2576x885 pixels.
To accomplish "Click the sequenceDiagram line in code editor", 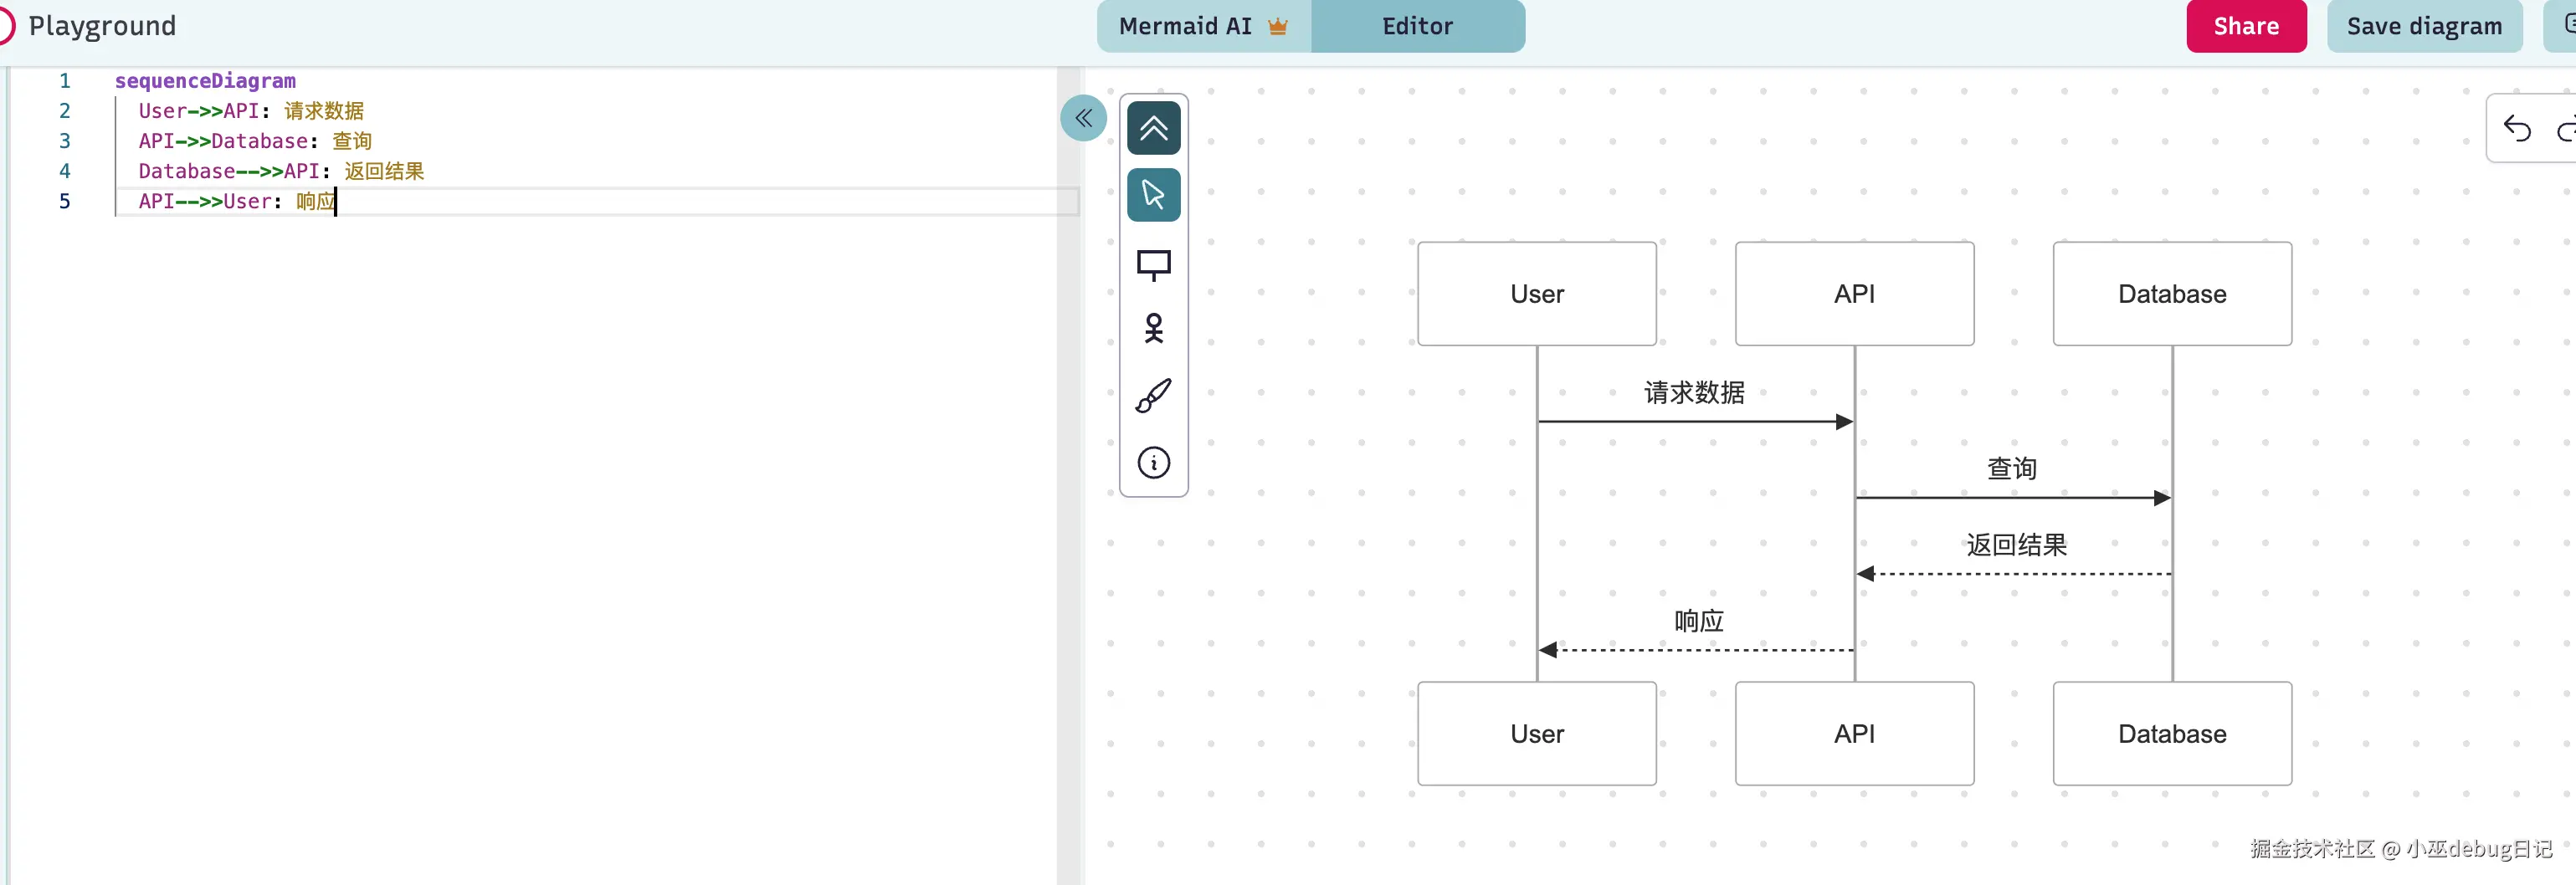I will 205,81.
